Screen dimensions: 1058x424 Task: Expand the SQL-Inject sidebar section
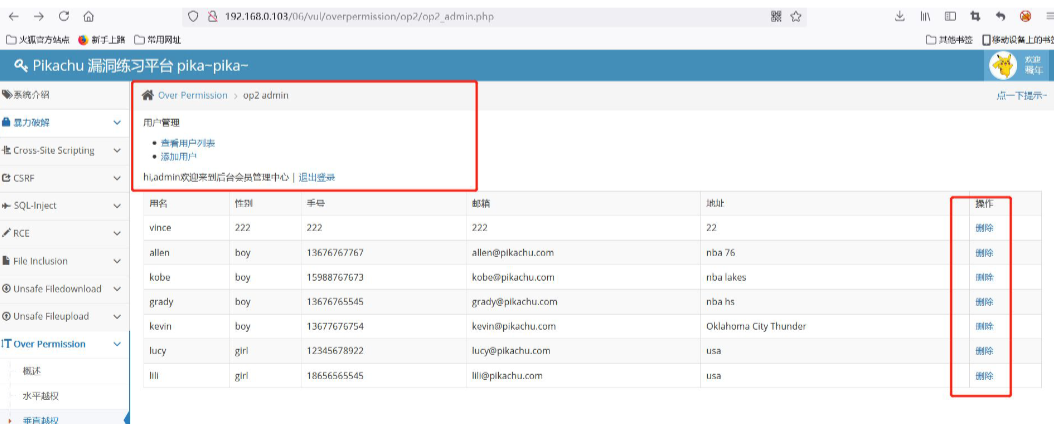[62, 205]
